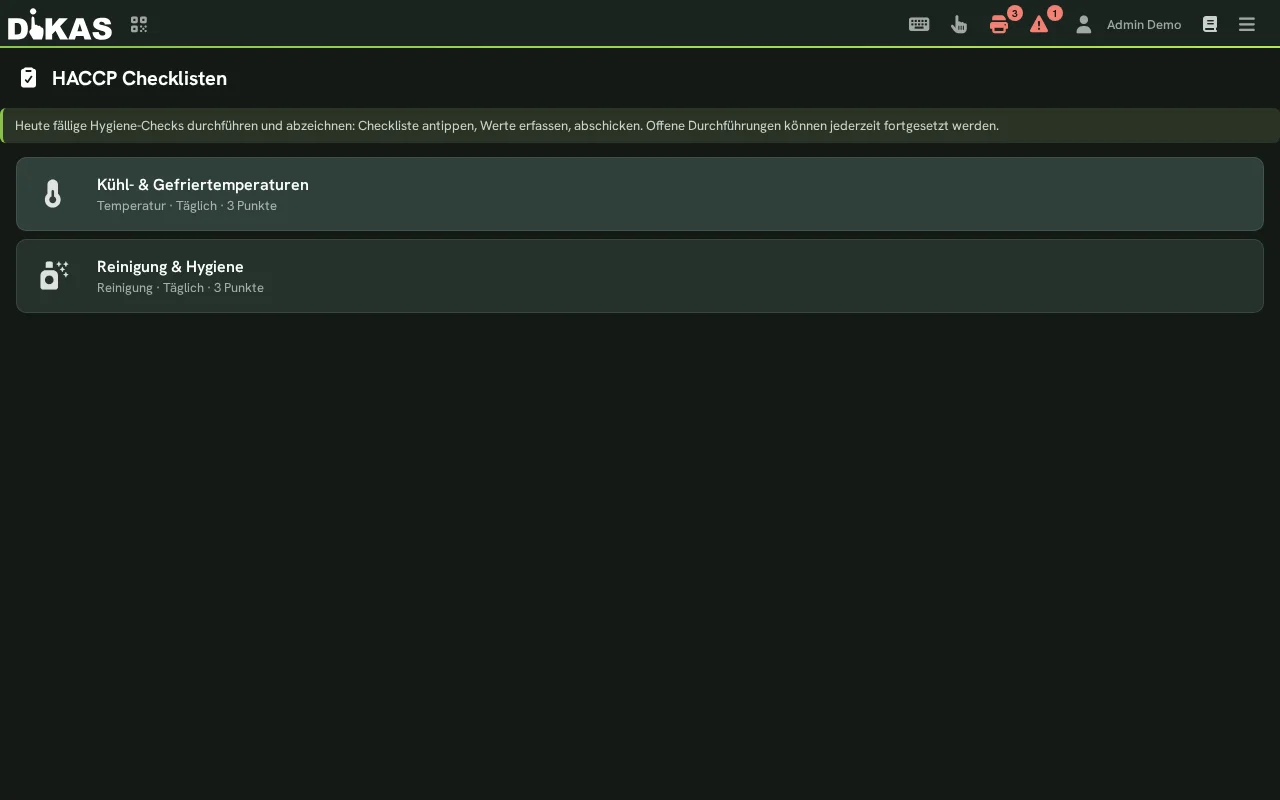Open the Reinigung & Hygiene checklist

(x=640, y=276)
